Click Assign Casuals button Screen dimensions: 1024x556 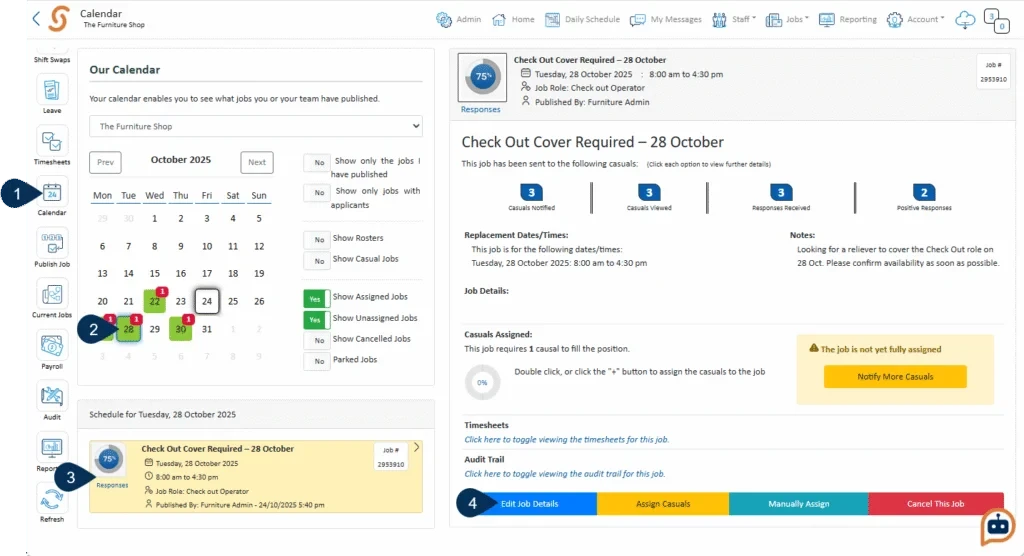pos(663,504)
